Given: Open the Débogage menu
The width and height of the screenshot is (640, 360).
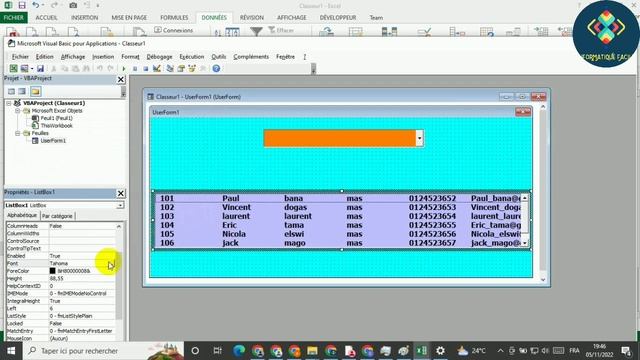Looking at the screenshot, I should (159, 57).
